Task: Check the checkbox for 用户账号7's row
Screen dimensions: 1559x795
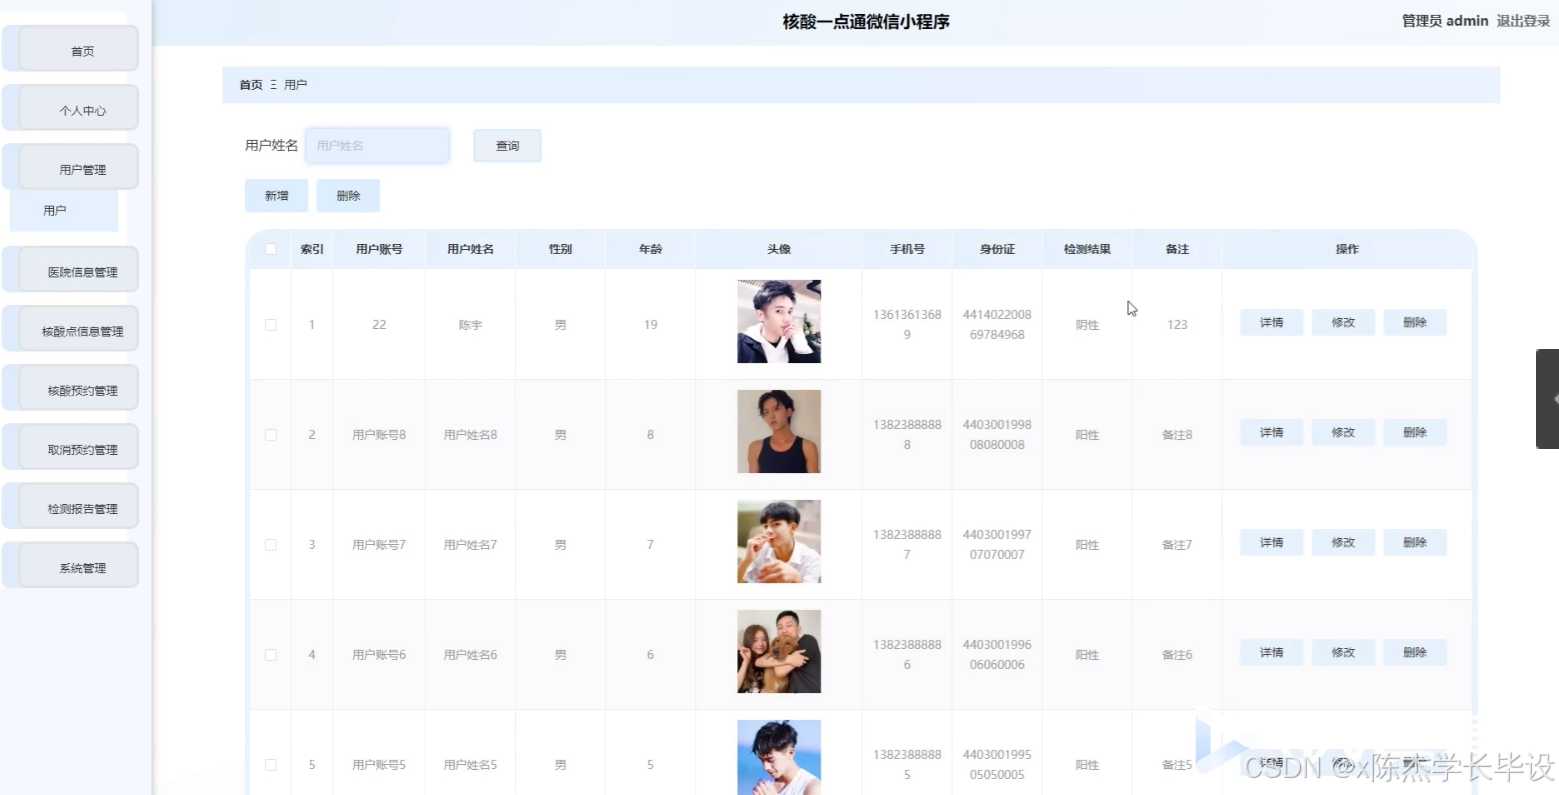Action: [x=270, y=544]
